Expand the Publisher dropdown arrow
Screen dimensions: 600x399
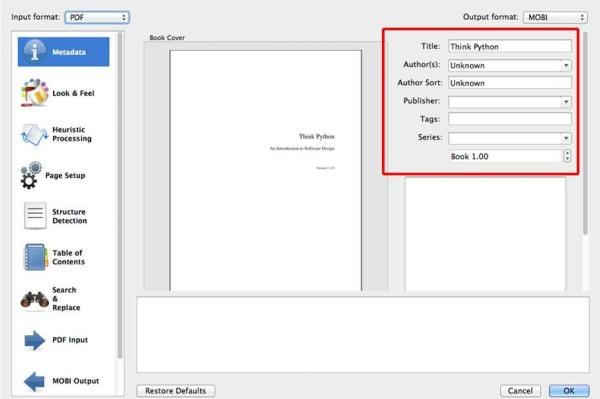pyautogui.click(x=566, y=102)
